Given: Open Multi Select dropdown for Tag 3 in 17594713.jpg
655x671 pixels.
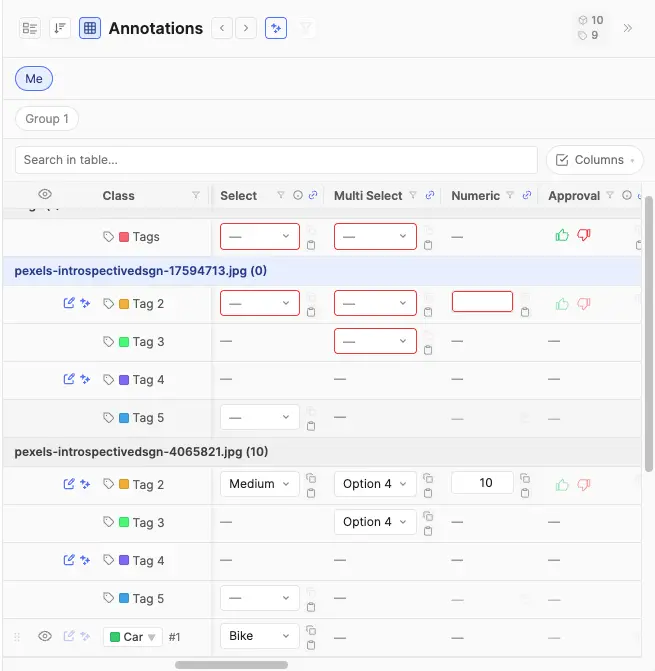Looking at the screenshot, I should click(375, 341).
